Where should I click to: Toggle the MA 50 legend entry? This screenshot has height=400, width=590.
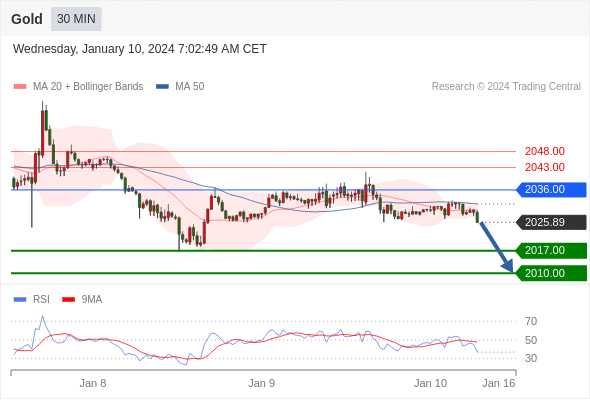pyautogui.click(x=180, y=87)
